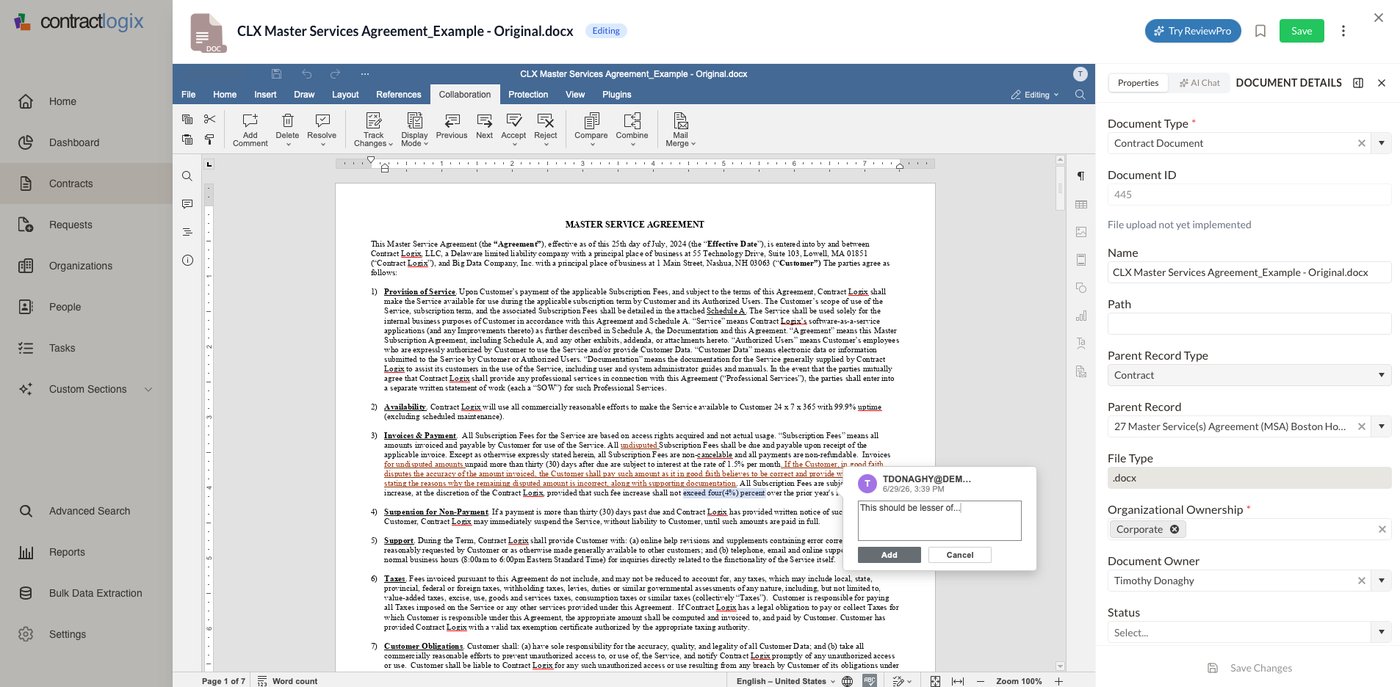Clear the Document Type selection
Image resolution: width=1400 pixels, height=687 pixels.
tap(1361, 143)
